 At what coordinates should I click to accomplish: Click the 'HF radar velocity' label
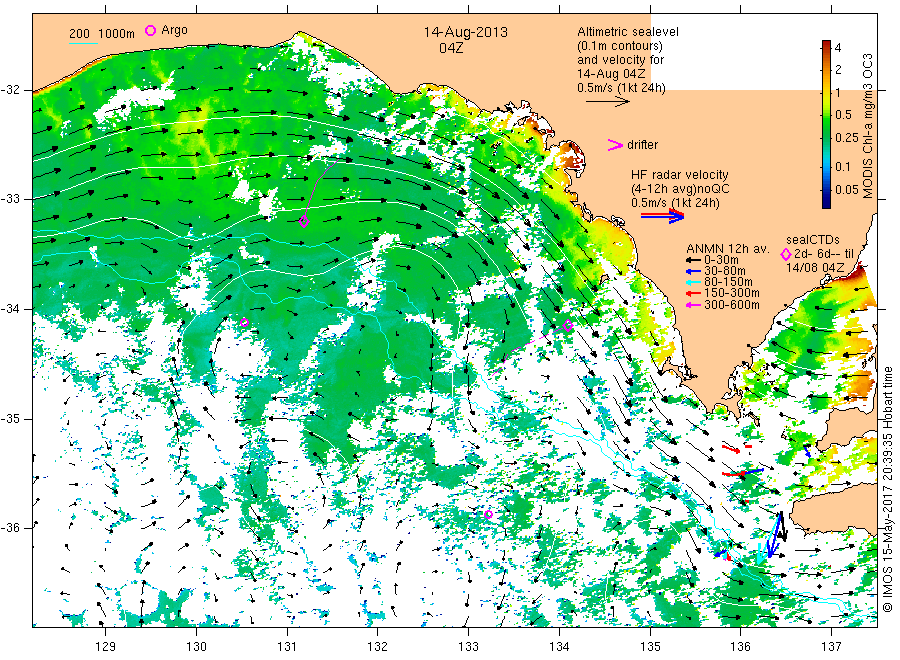point(680,174)
